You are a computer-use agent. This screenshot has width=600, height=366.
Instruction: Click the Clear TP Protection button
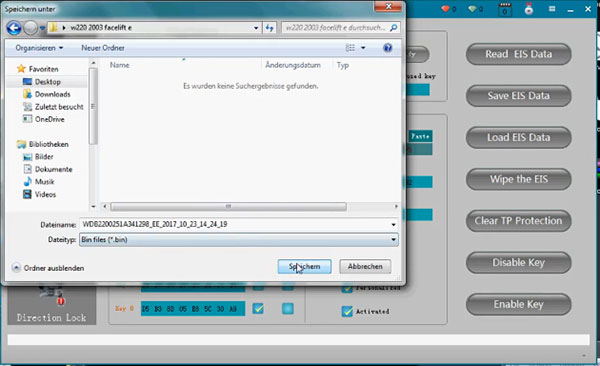coord(518,221)
